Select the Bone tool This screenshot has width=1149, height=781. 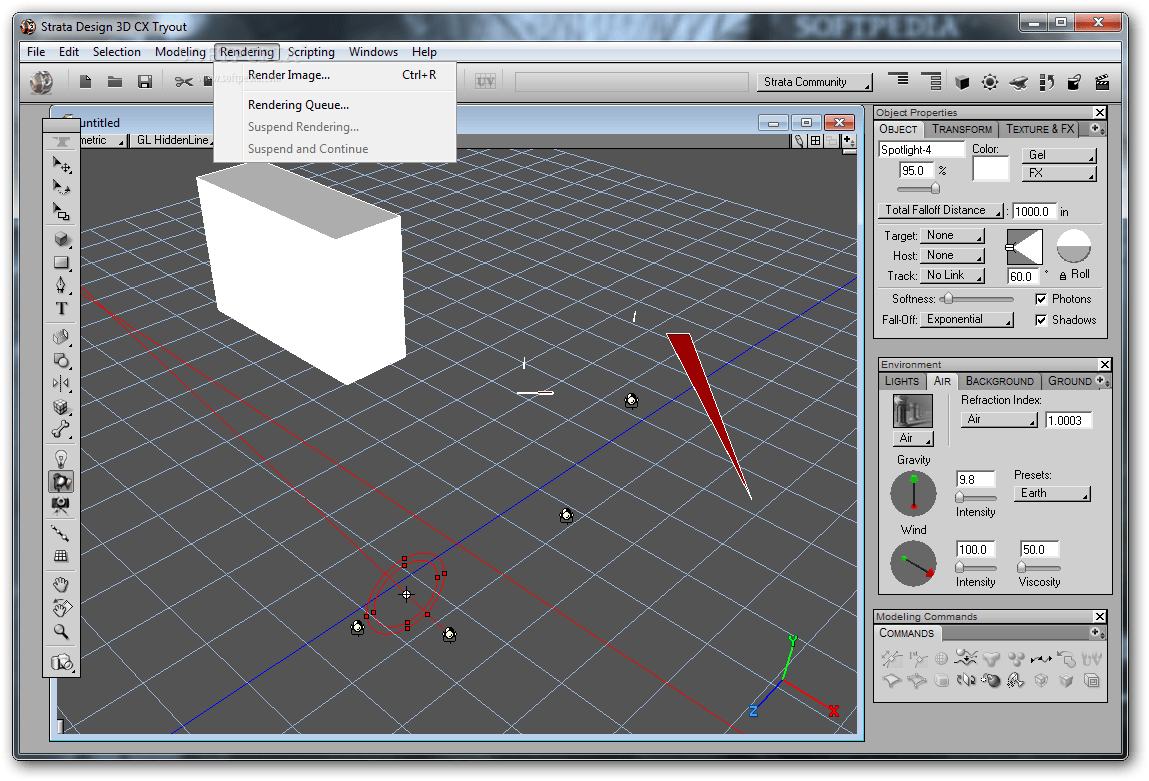point(62,430)
